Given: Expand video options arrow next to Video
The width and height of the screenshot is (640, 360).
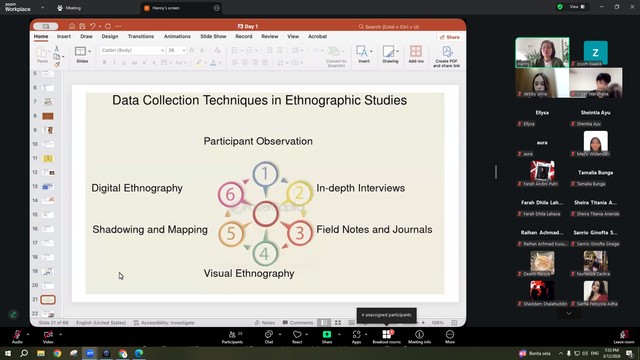Looking at the screenshot, I should (x=60, y=334).
